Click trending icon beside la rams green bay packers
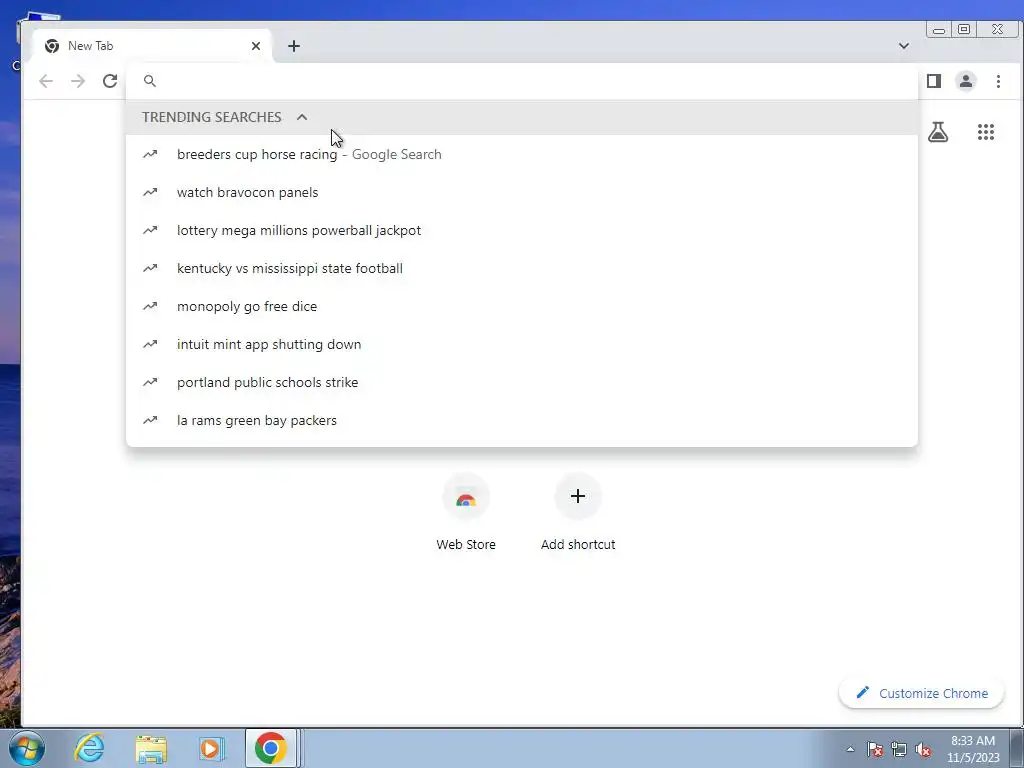 click(150, 419)
